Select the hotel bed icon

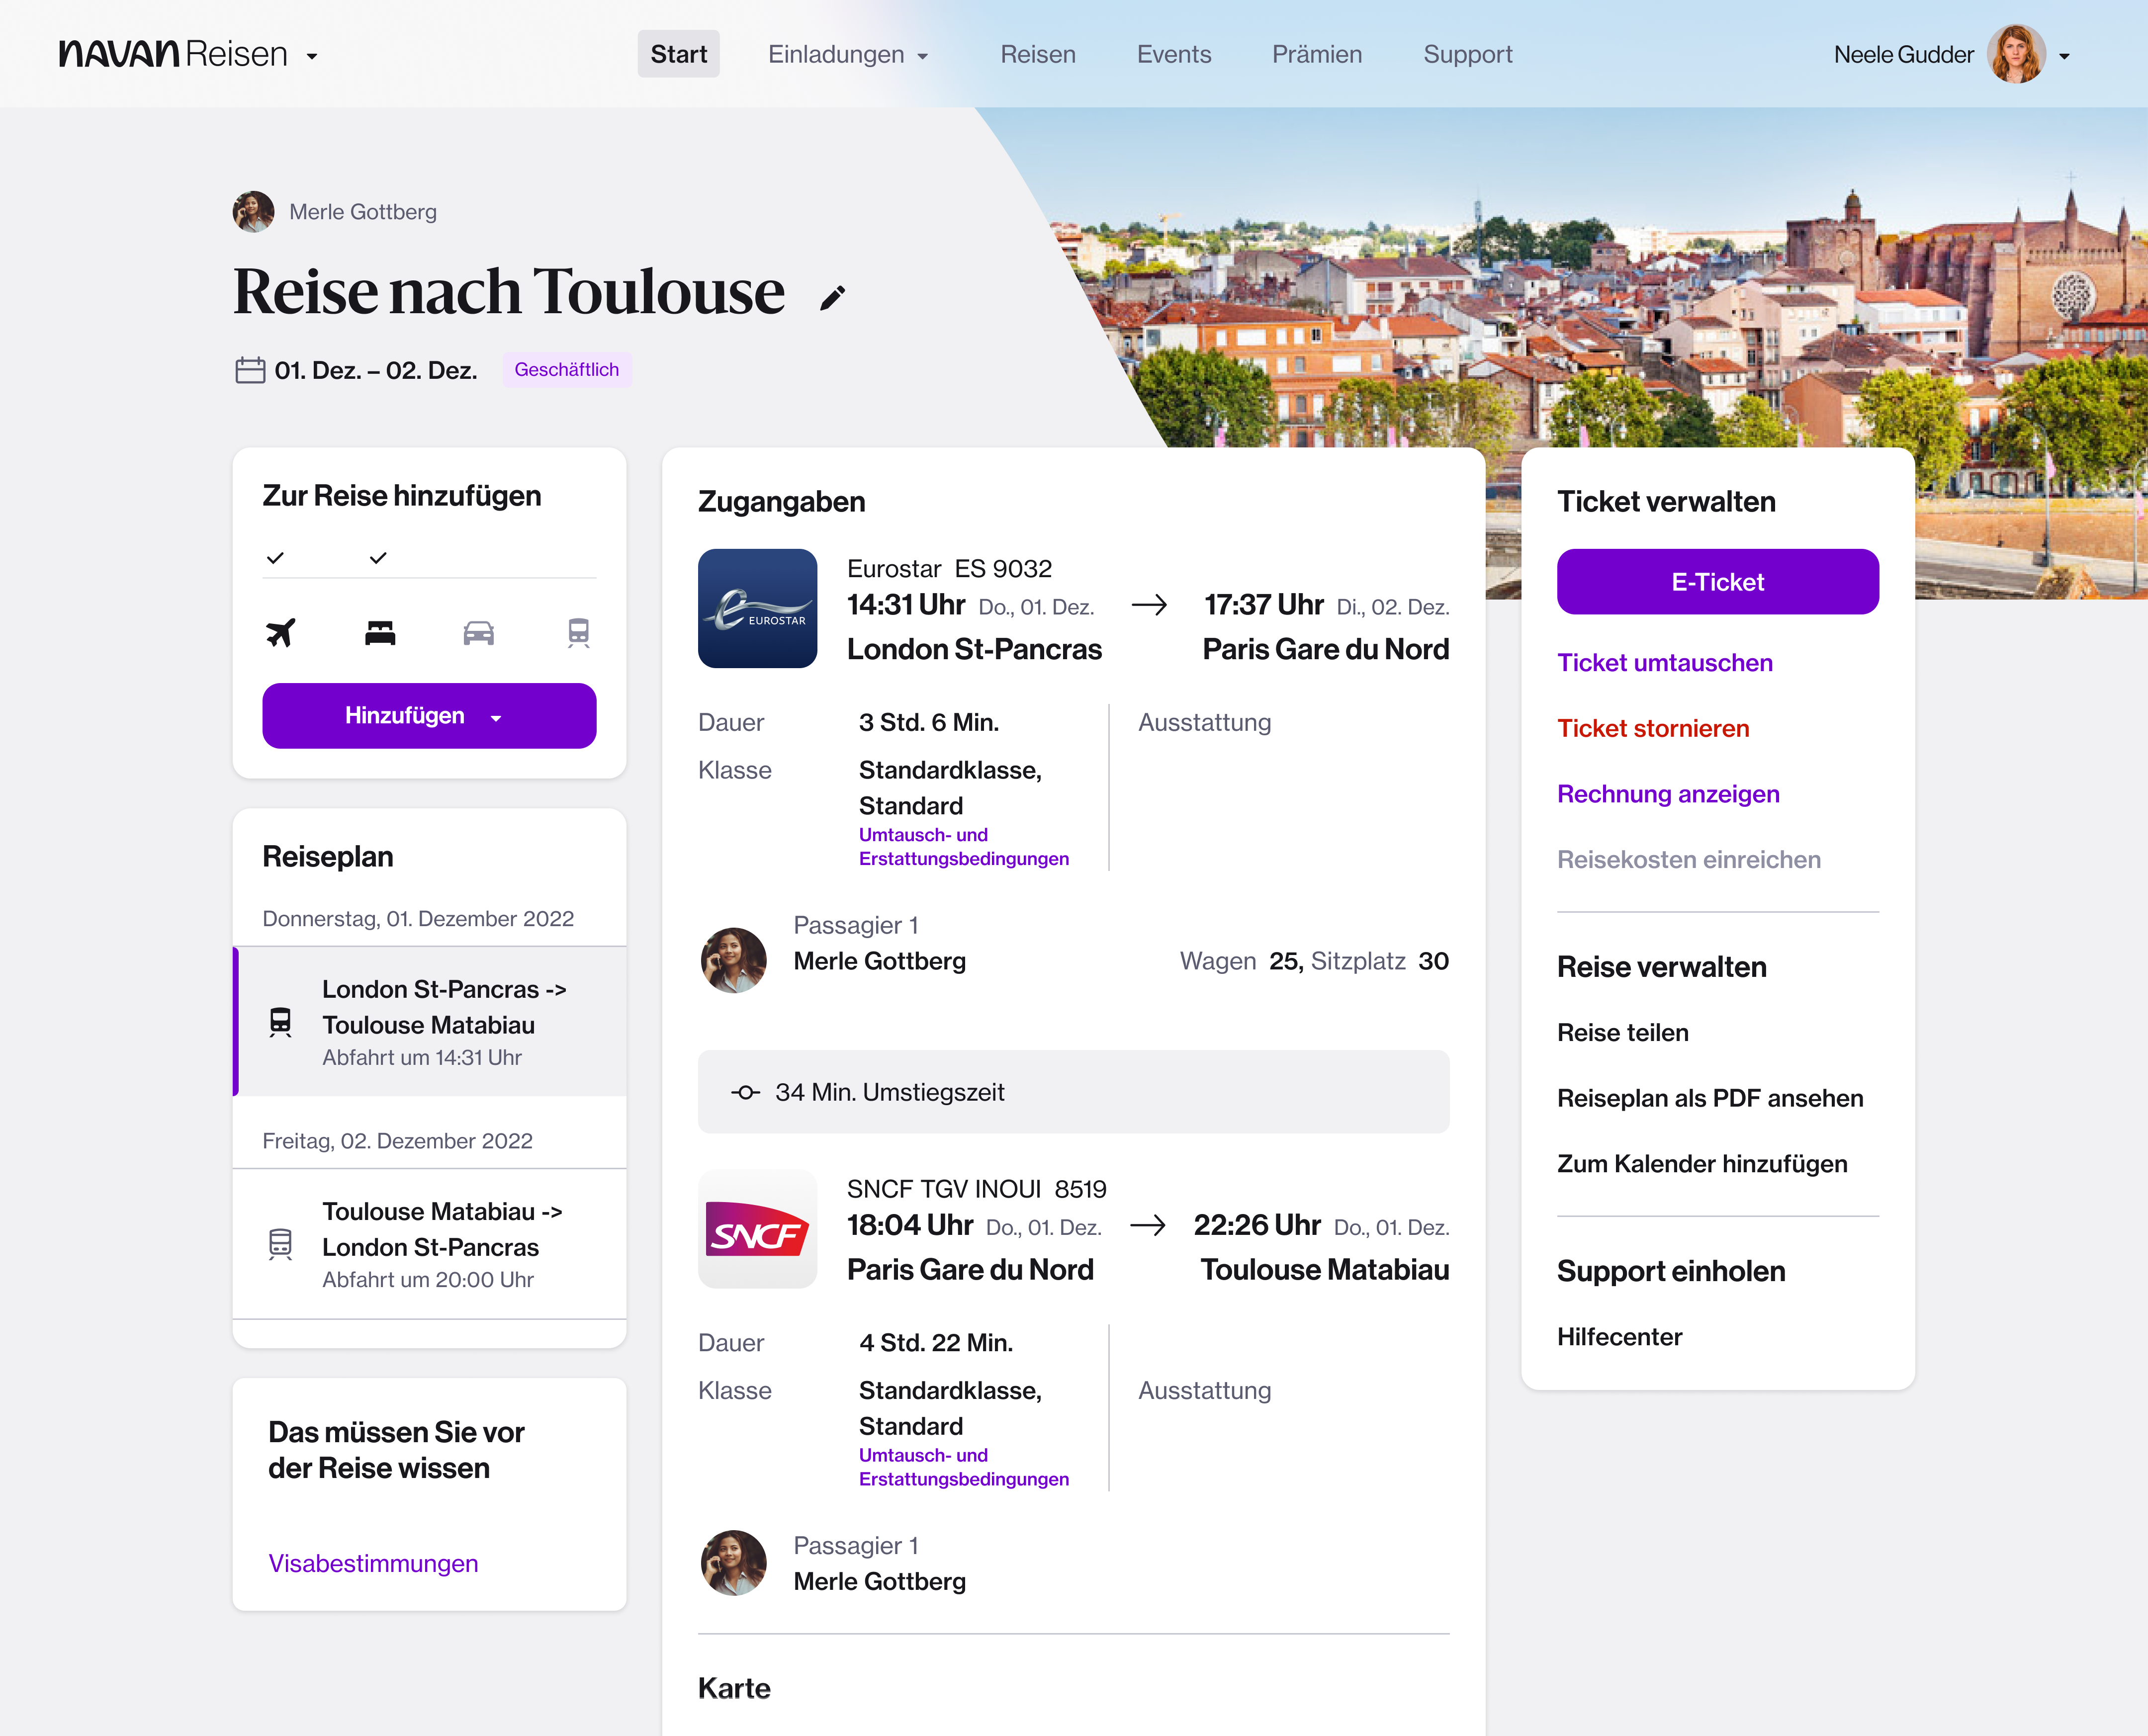[x=380, y=632]
